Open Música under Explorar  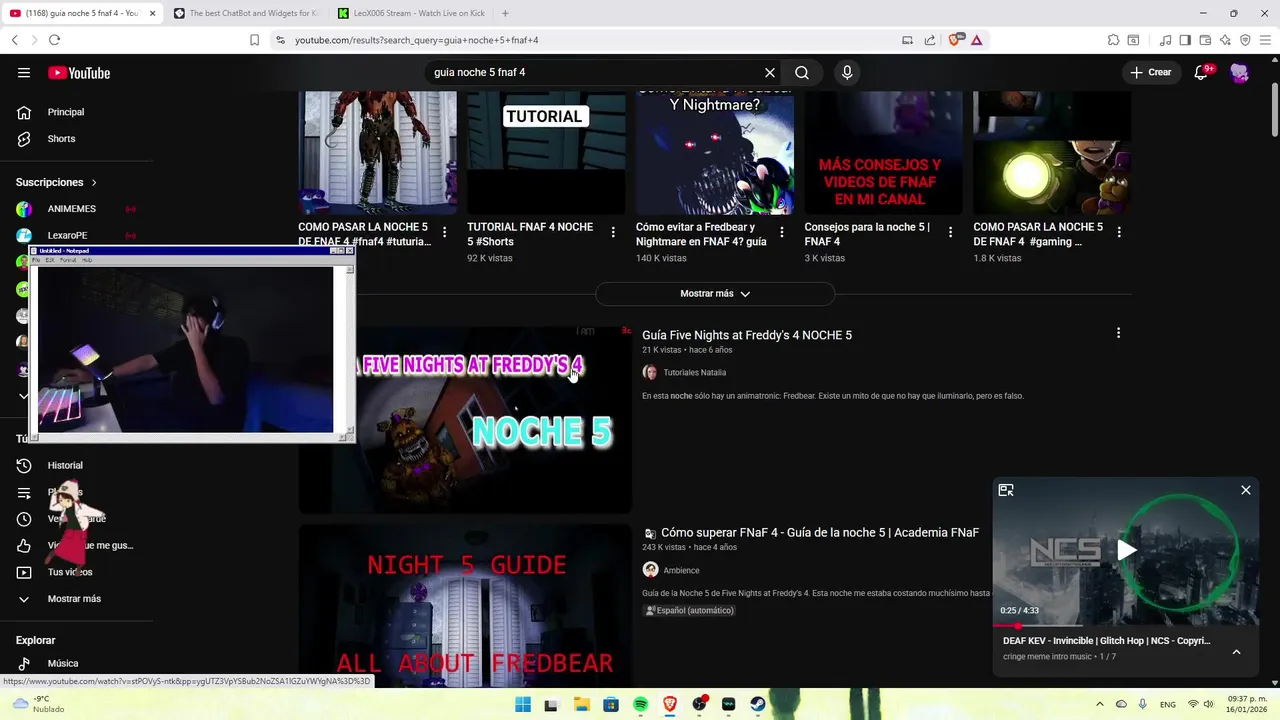[x=62, y=663]
